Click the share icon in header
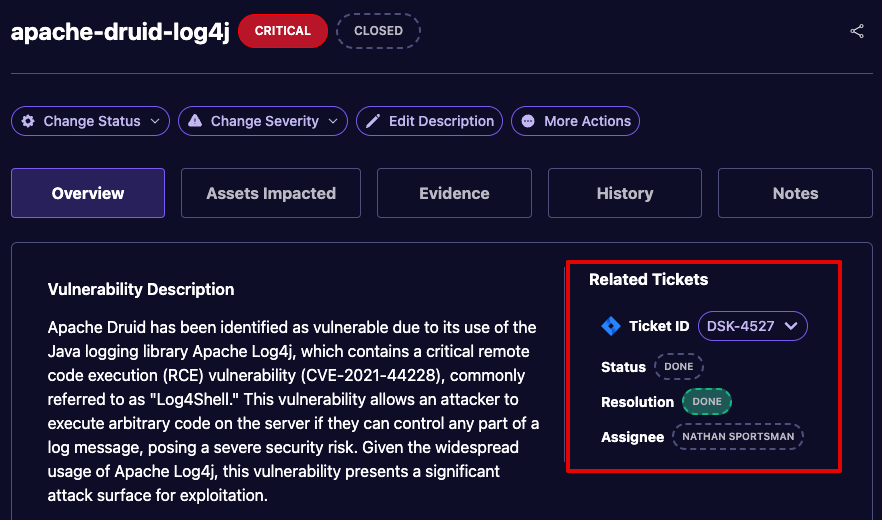This screenshot has height=520, width=882. click(857, 31)
